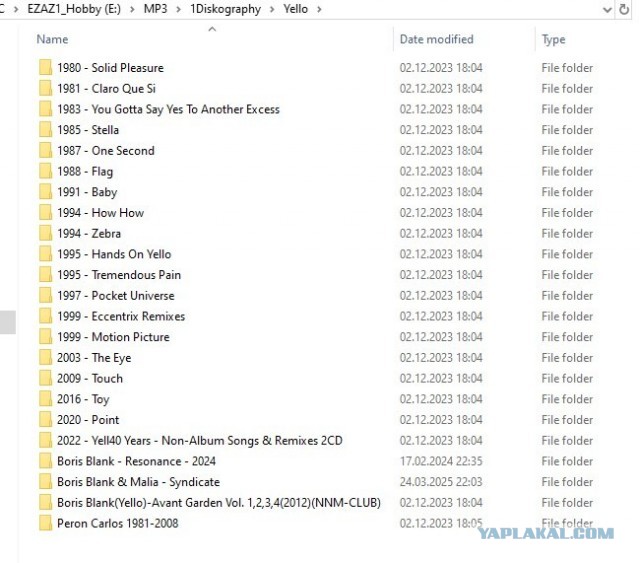640x563 pixels.
Task: Select Boris Blank & Malia - Syndicate name
Action: (x=138, y=482)
